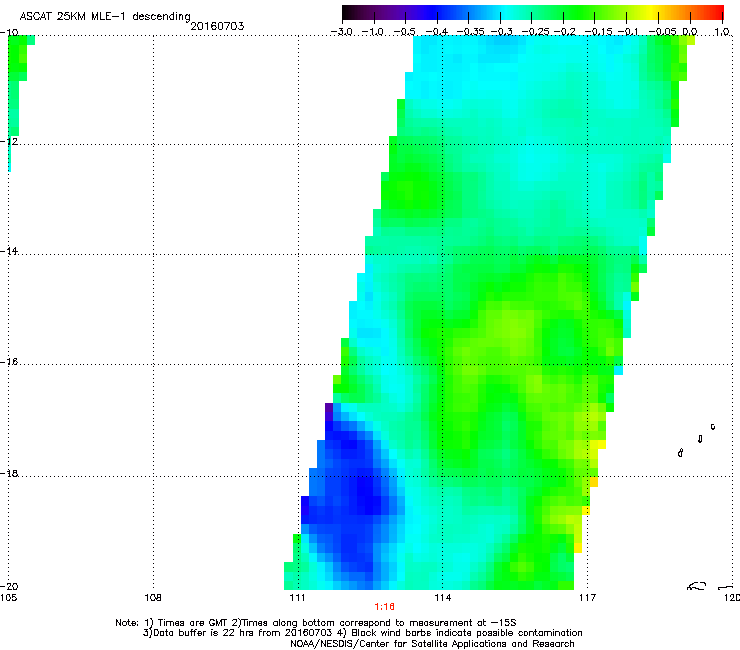Click the red end of color bar
Viewport: 740px width, 650px height.
click(x=717, y=12)
